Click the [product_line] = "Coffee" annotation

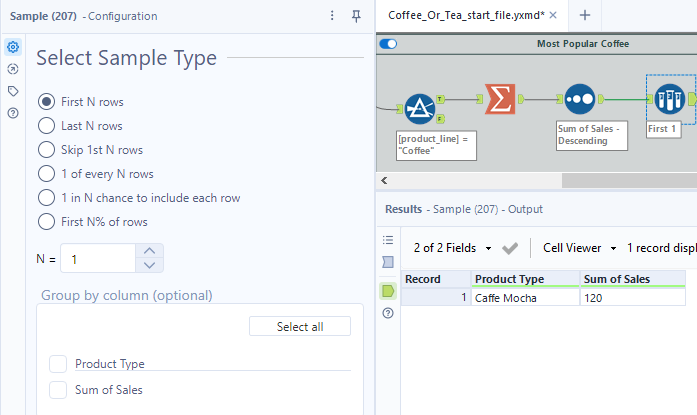click(436, 145)
